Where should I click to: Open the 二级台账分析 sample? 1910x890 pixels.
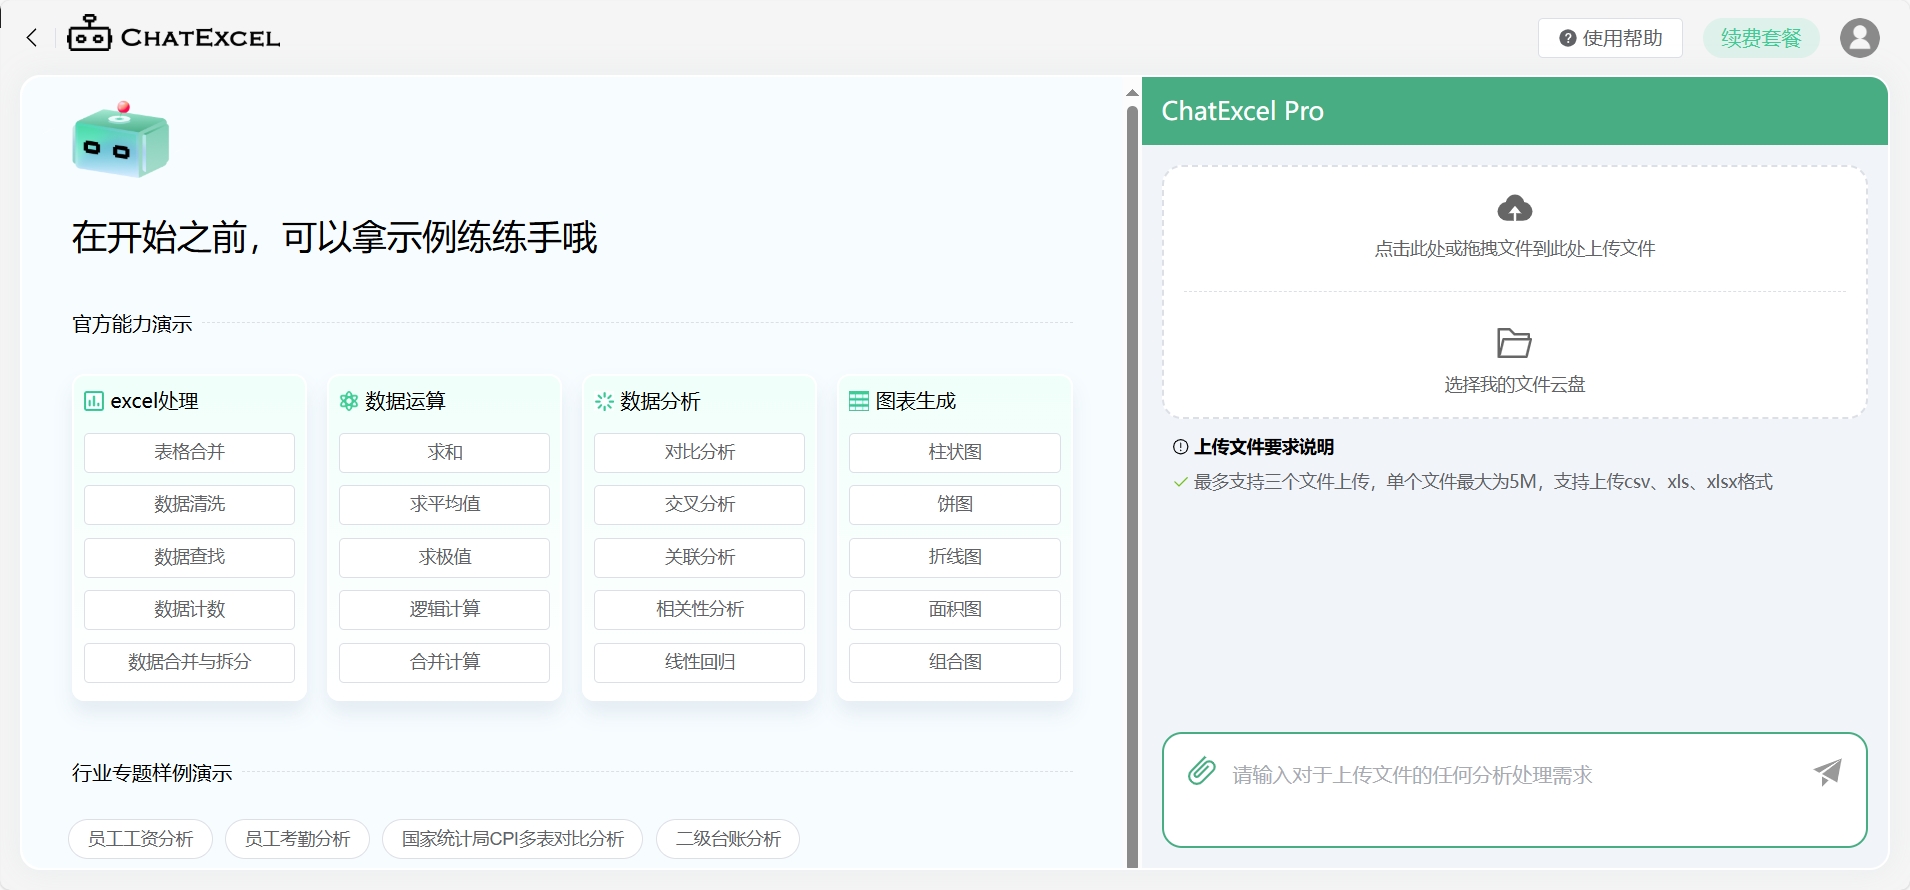(x=728, y=838)
